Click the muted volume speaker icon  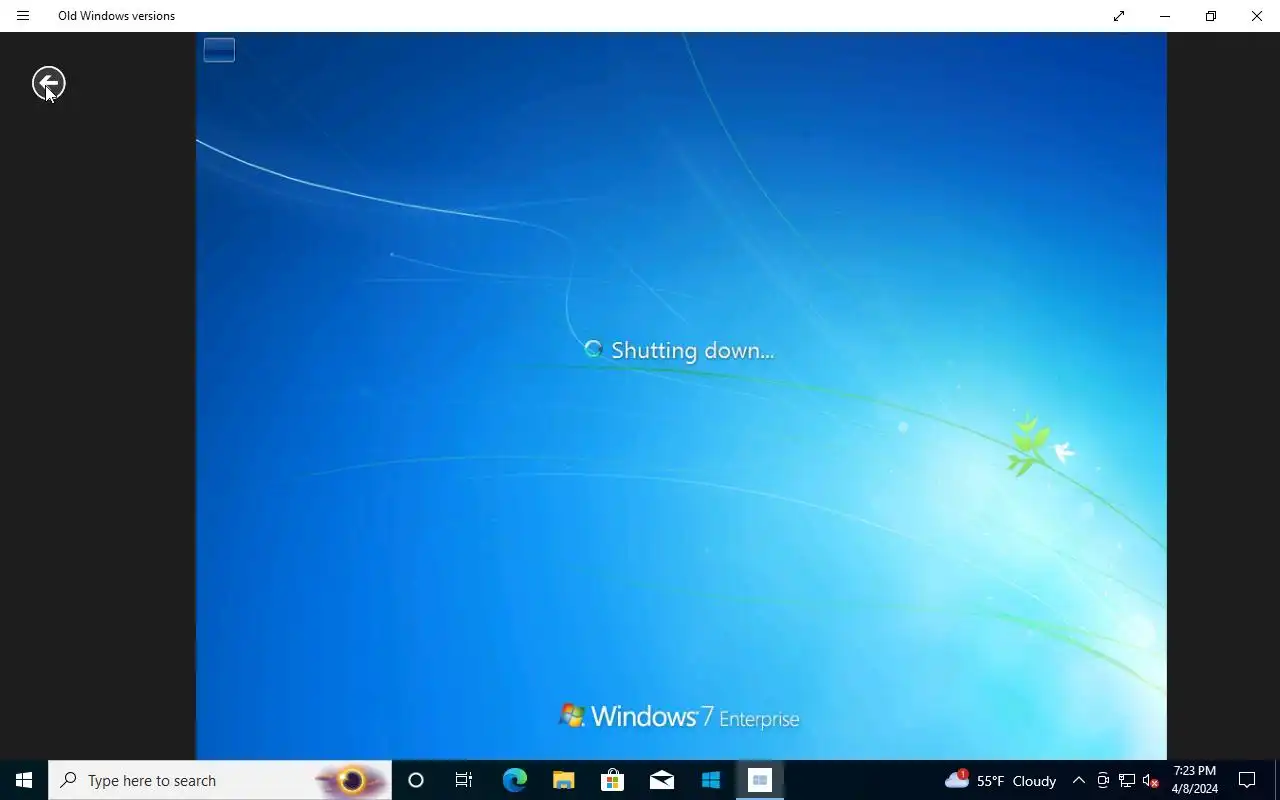[x=1151, y=781]
